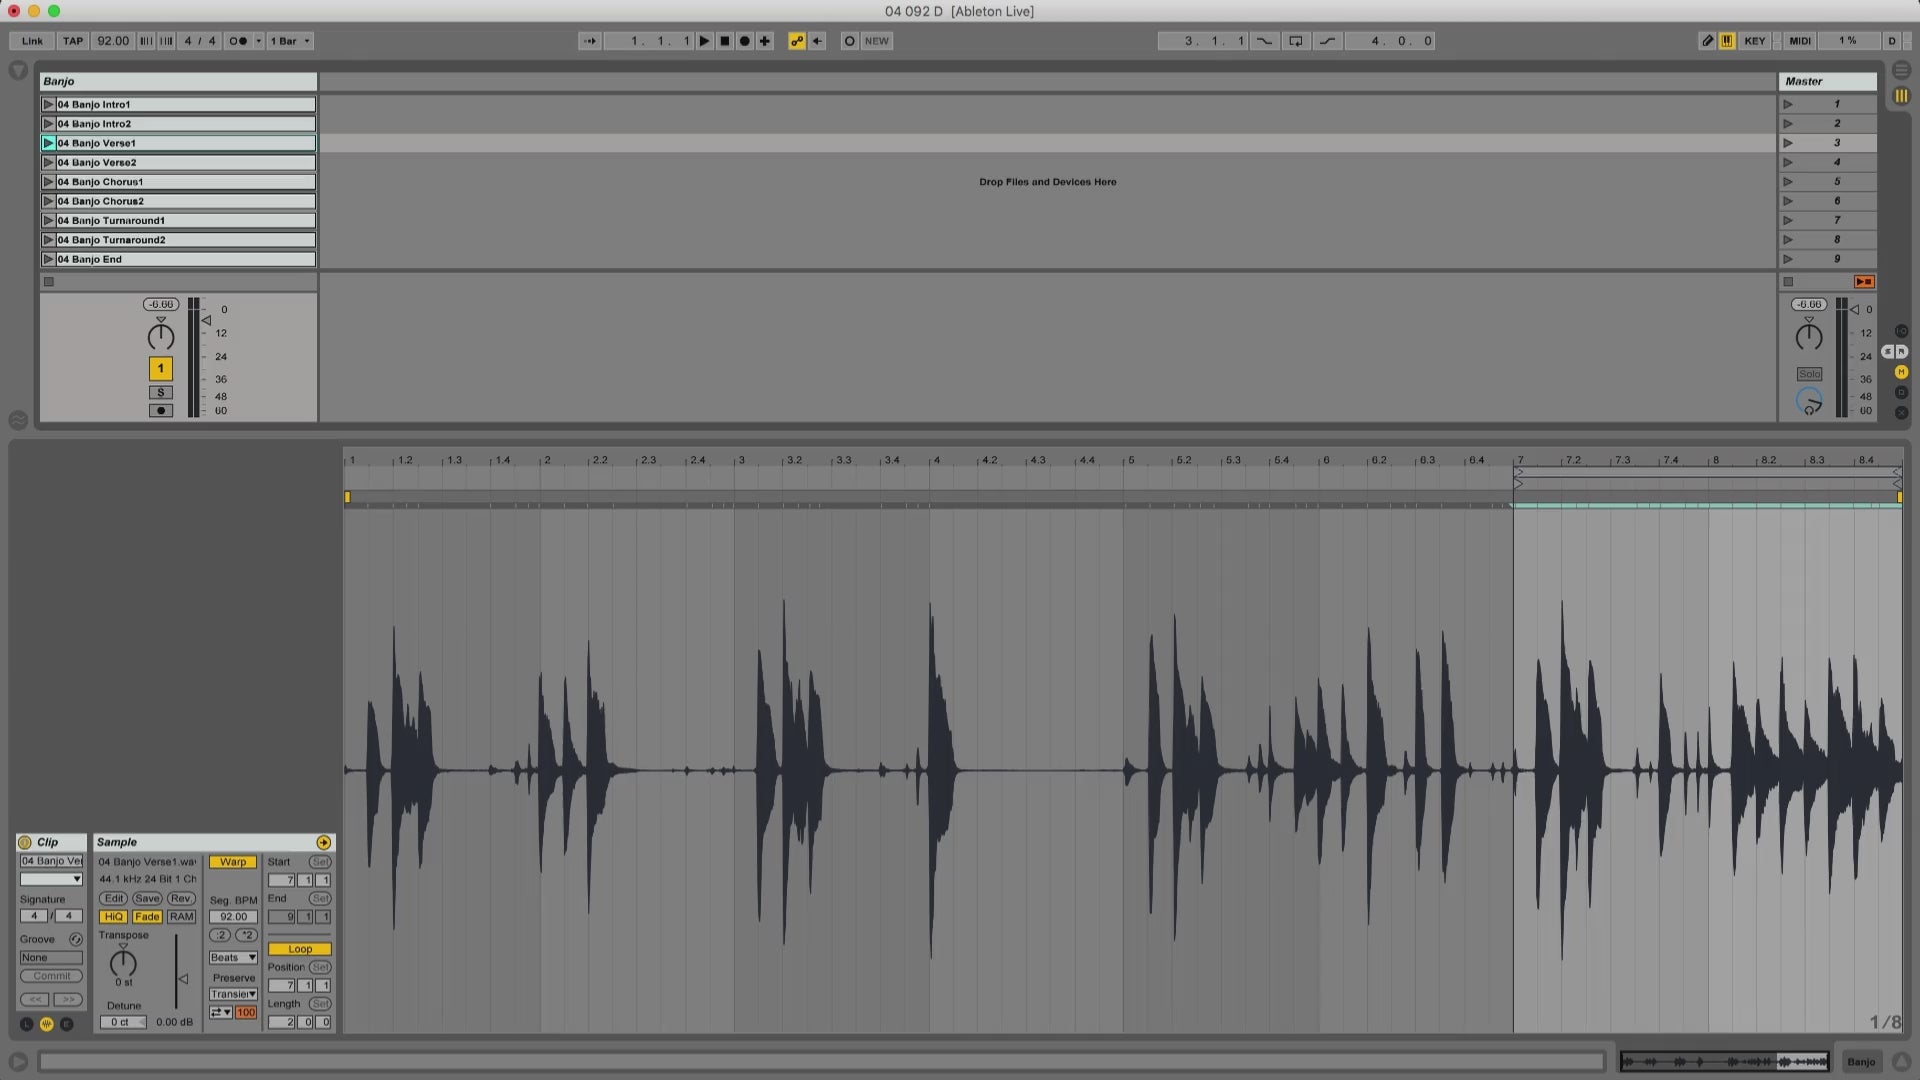The image size is (1920, 1080).
Task: Toggle the Automation Arm button
Action: pos(797,41)
